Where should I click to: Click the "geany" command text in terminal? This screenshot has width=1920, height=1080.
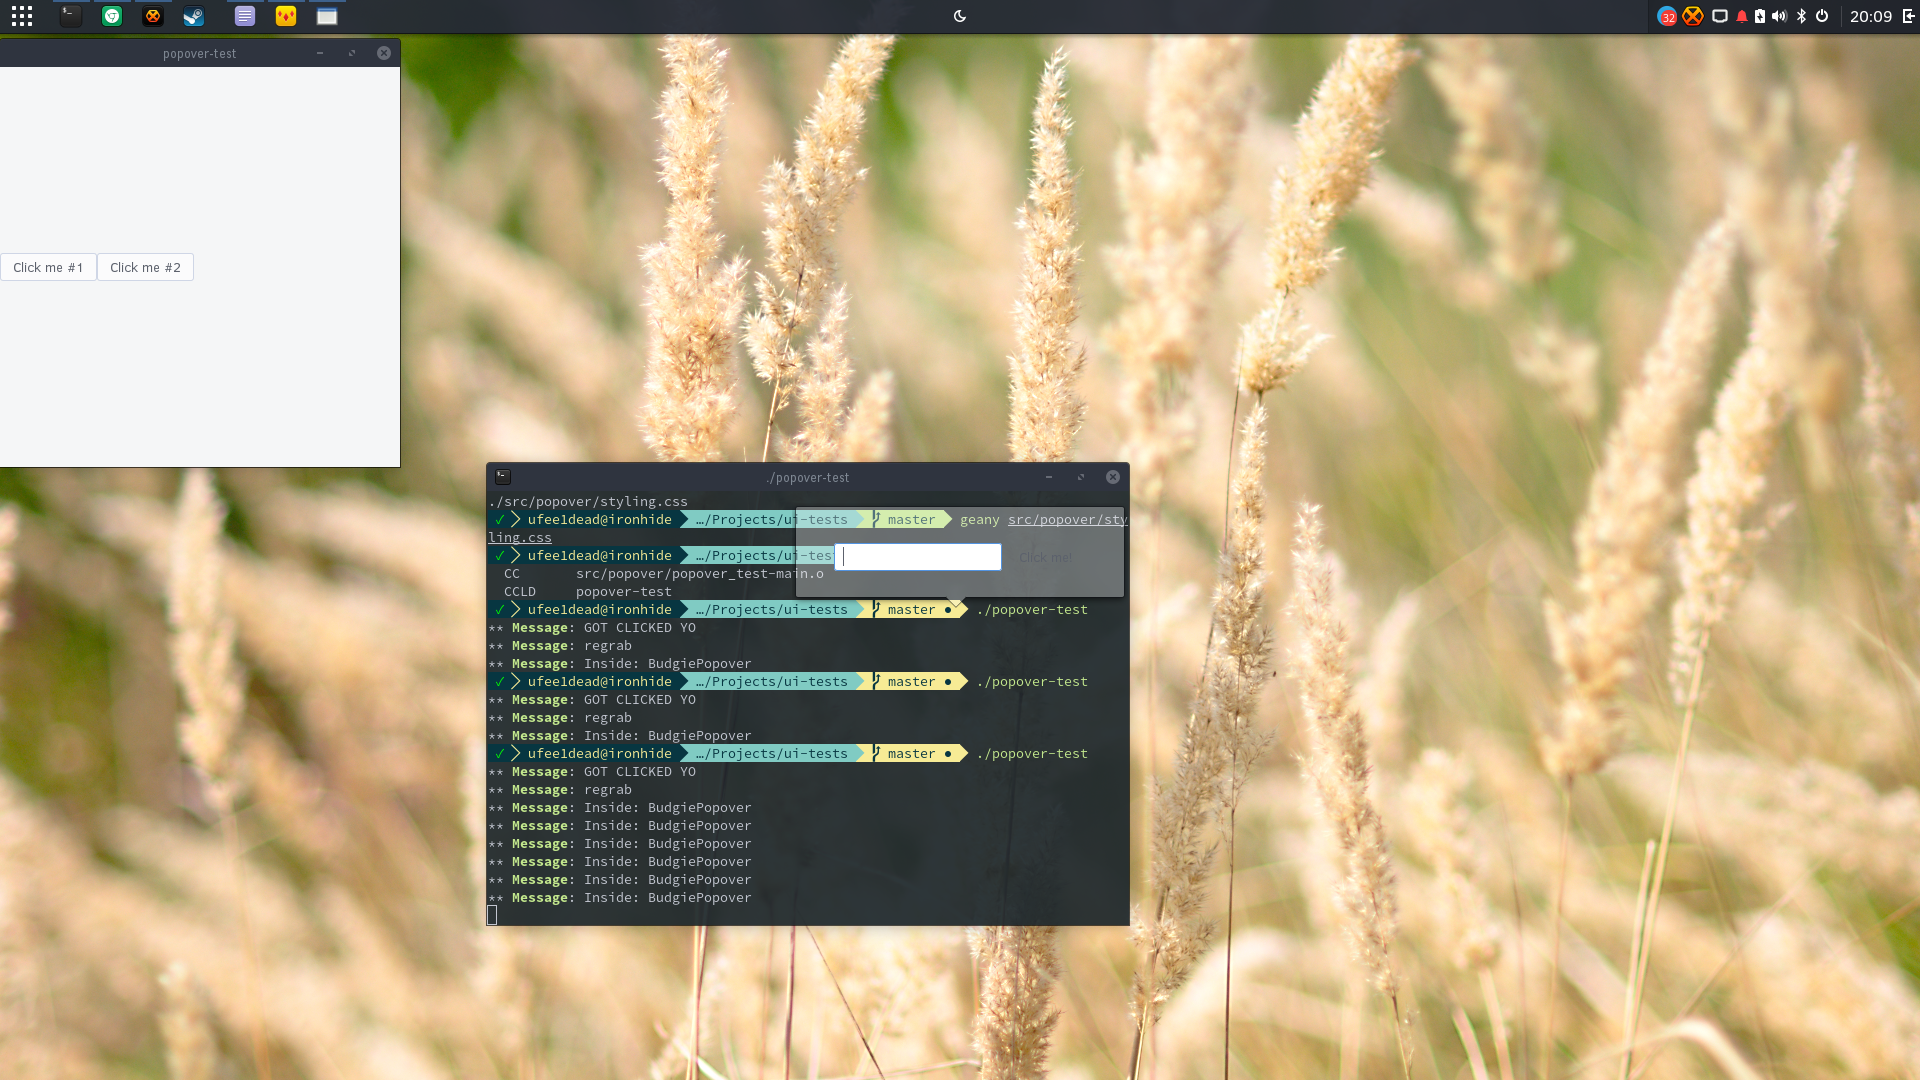click(x=980, y=520)
